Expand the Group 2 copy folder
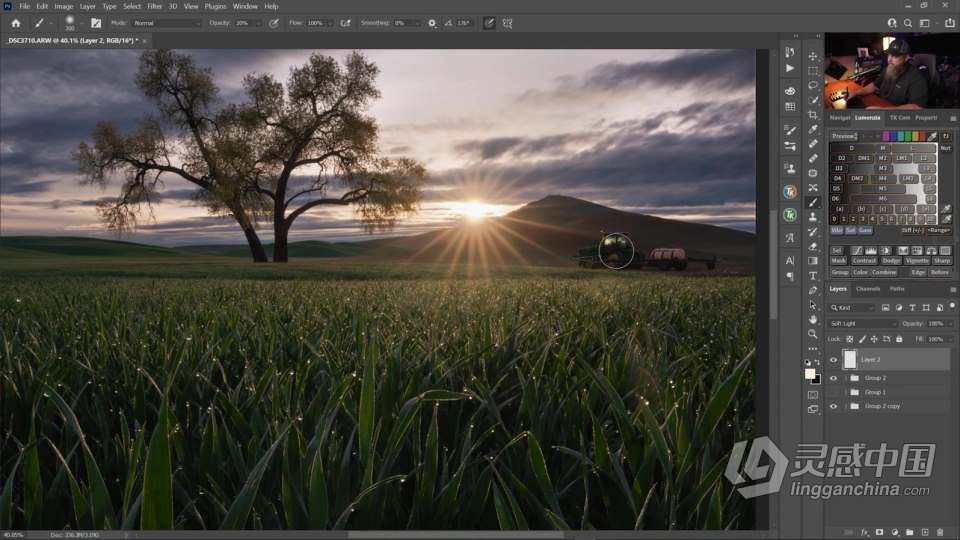Image resolution: width=960 pixels, height=540 pixels. 846,407
